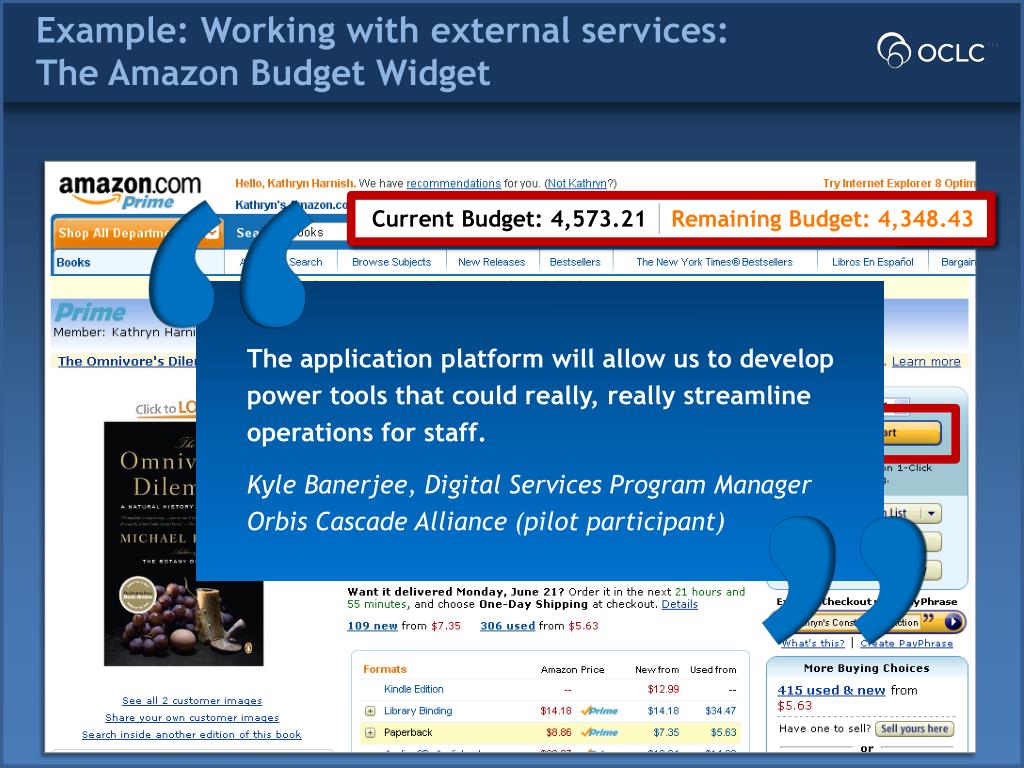
Task: Click Prime badge in Library Binding row
Action: pos(599,711)
